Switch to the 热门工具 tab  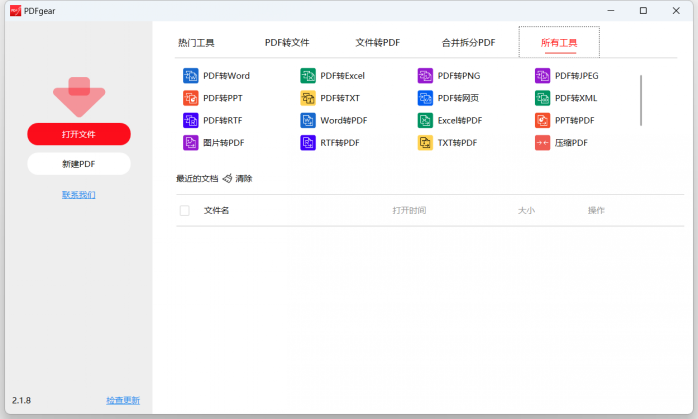click(x=196, y=43)
